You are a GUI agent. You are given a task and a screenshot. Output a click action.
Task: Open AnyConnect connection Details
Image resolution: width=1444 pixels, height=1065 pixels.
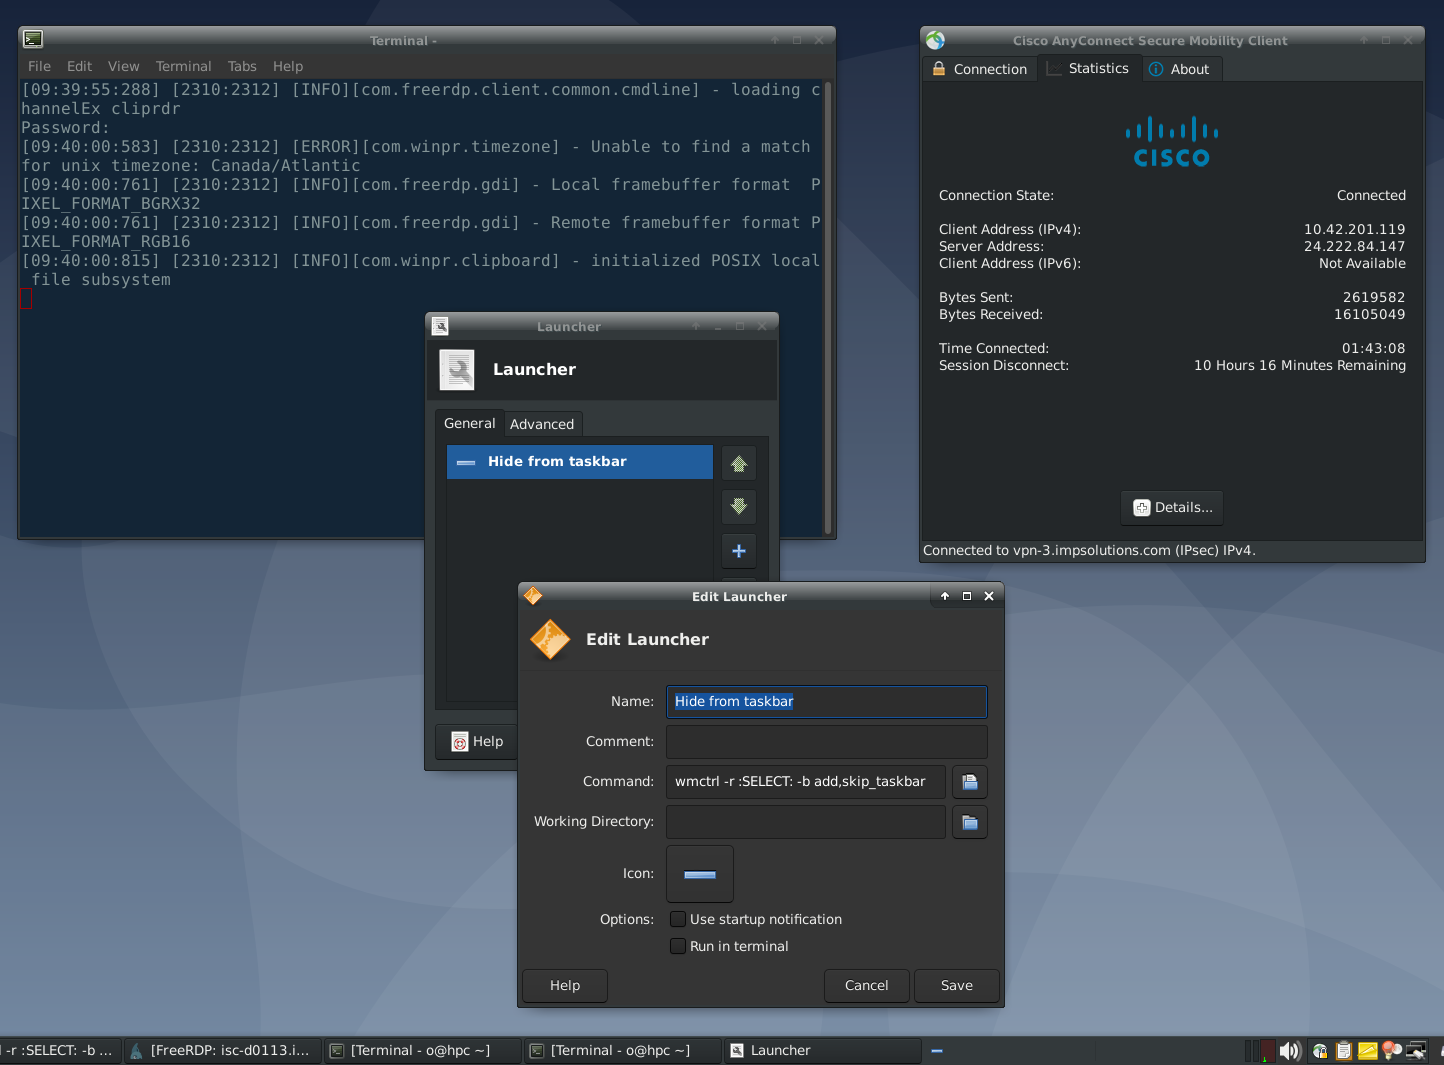pyautogui.click(x=1171, y=508)
